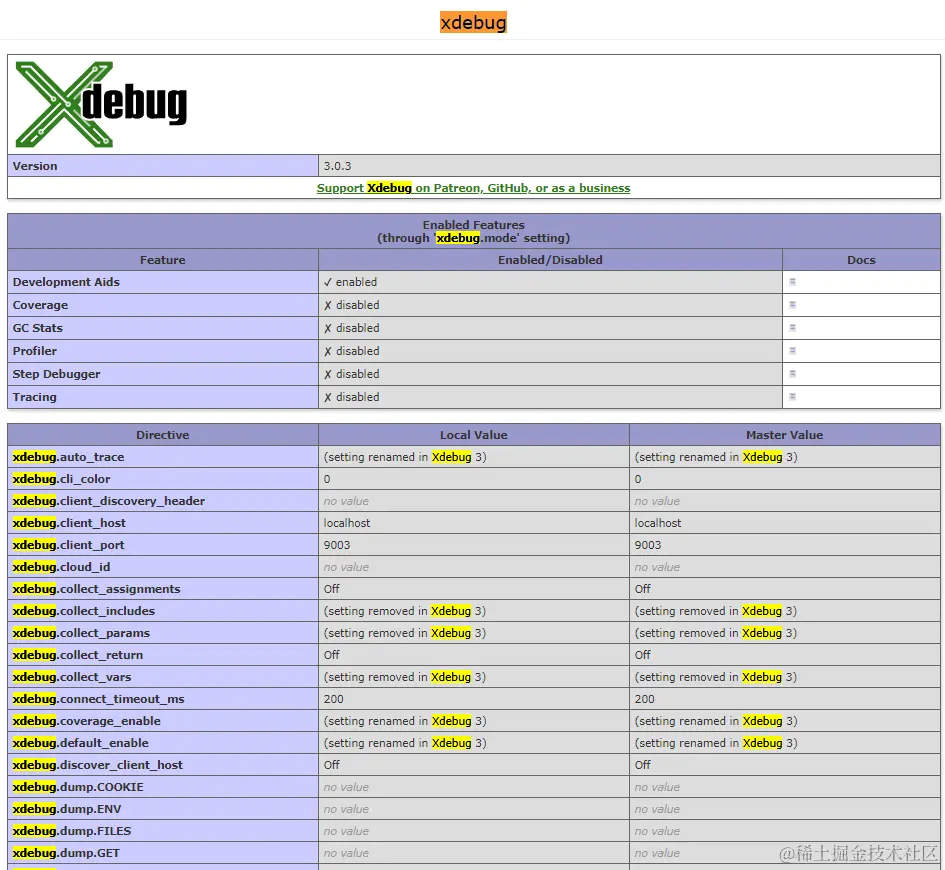
Task: Click the Enabled Features table header
Action: (x=473, y=231)
